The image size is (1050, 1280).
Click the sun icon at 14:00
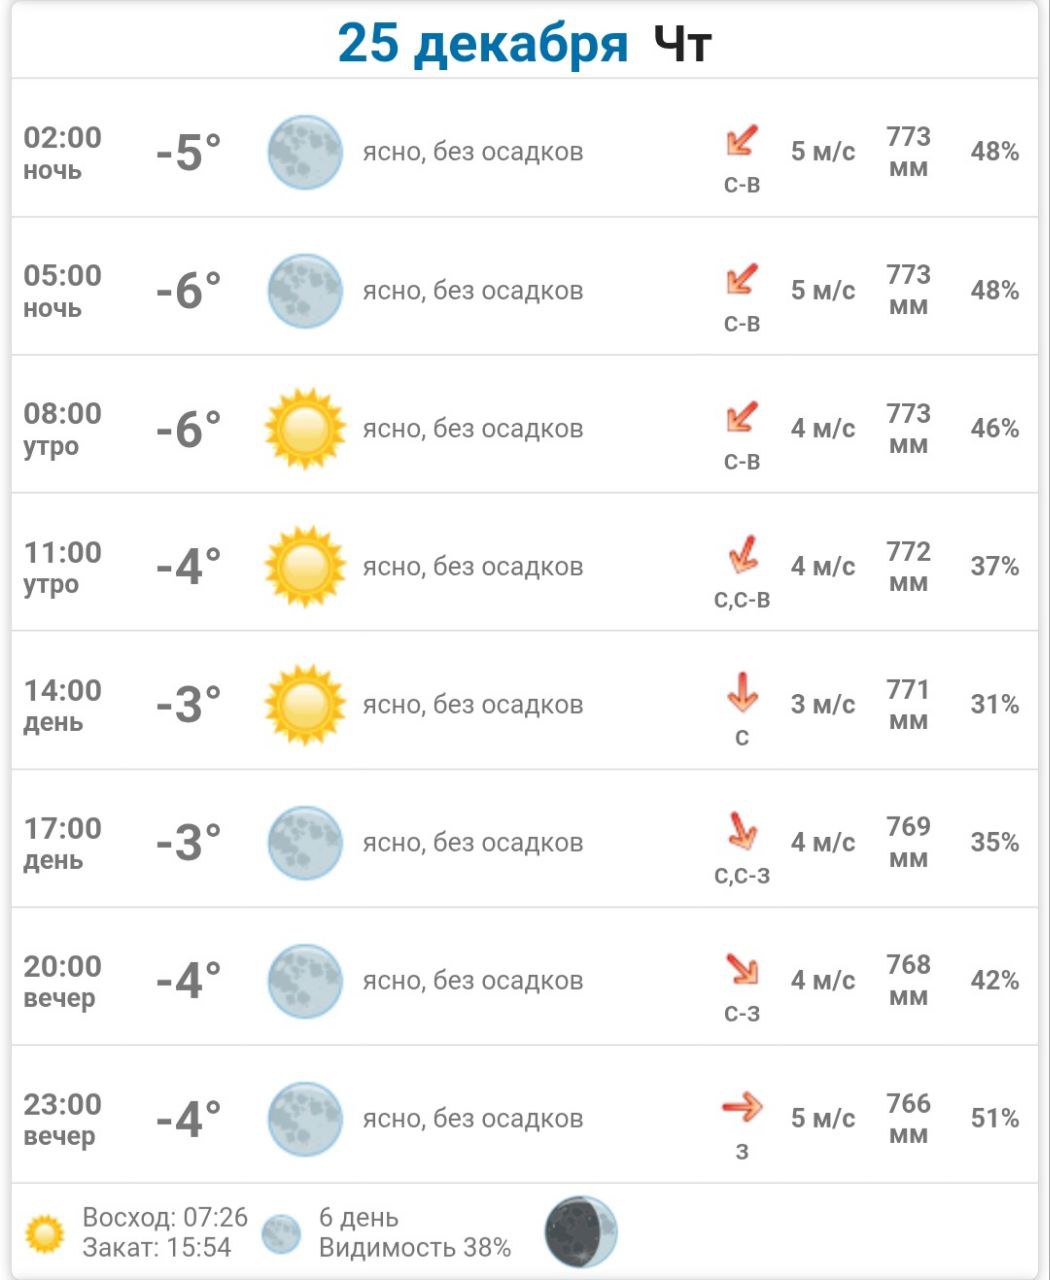coord(305,705)
